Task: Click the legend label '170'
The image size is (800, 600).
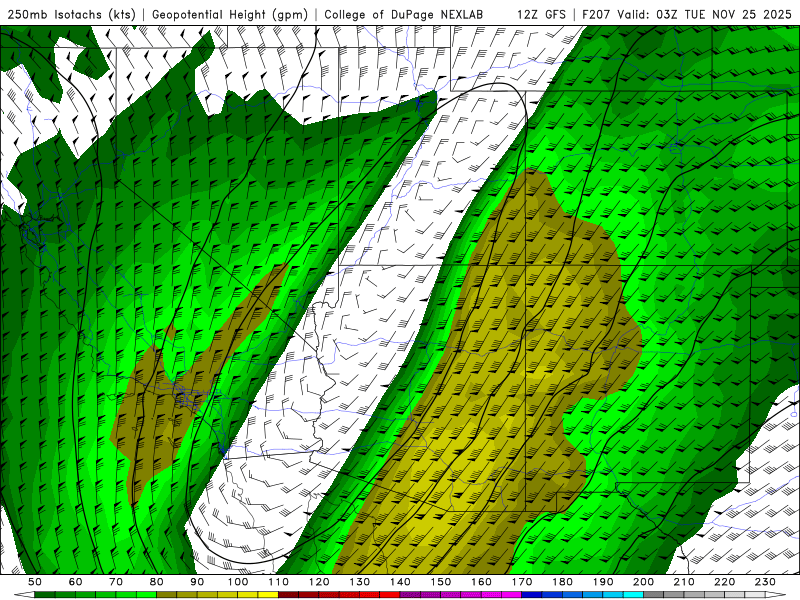Action: tap(522, 582)
